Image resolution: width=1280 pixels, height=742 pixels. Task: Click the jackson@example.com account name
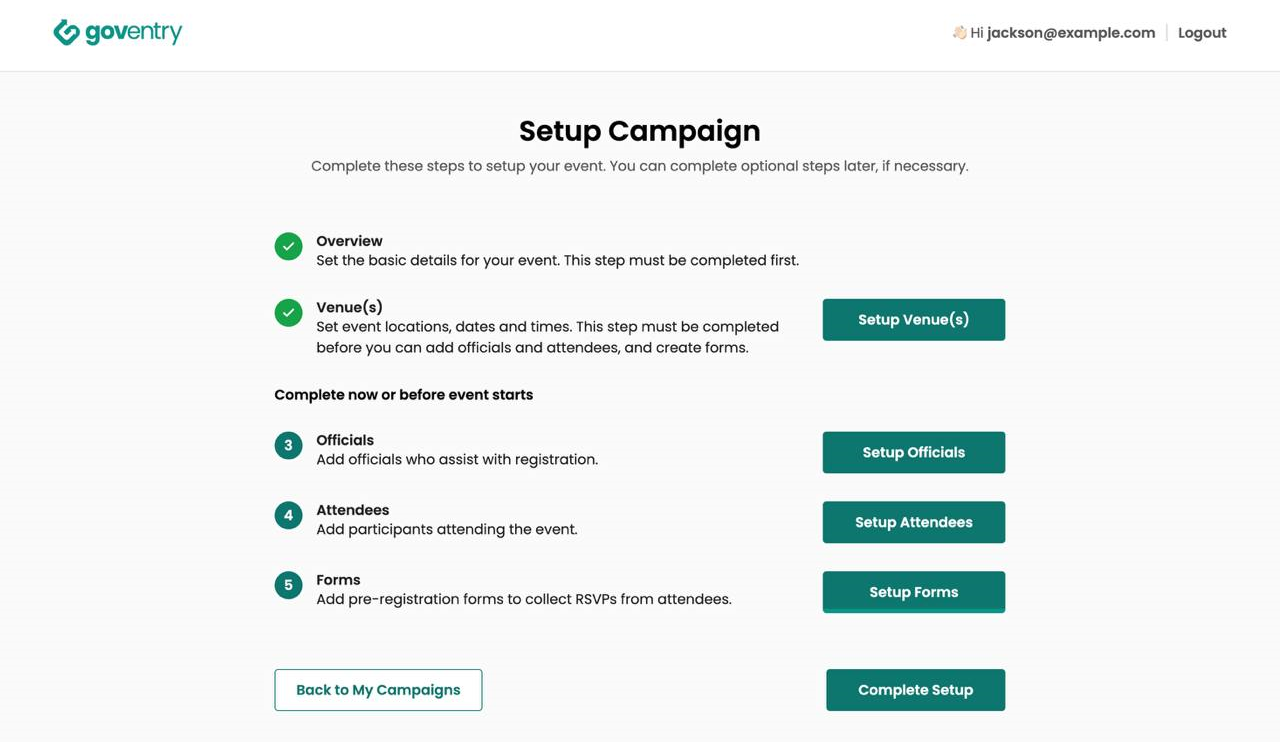tap(1071, 33)
